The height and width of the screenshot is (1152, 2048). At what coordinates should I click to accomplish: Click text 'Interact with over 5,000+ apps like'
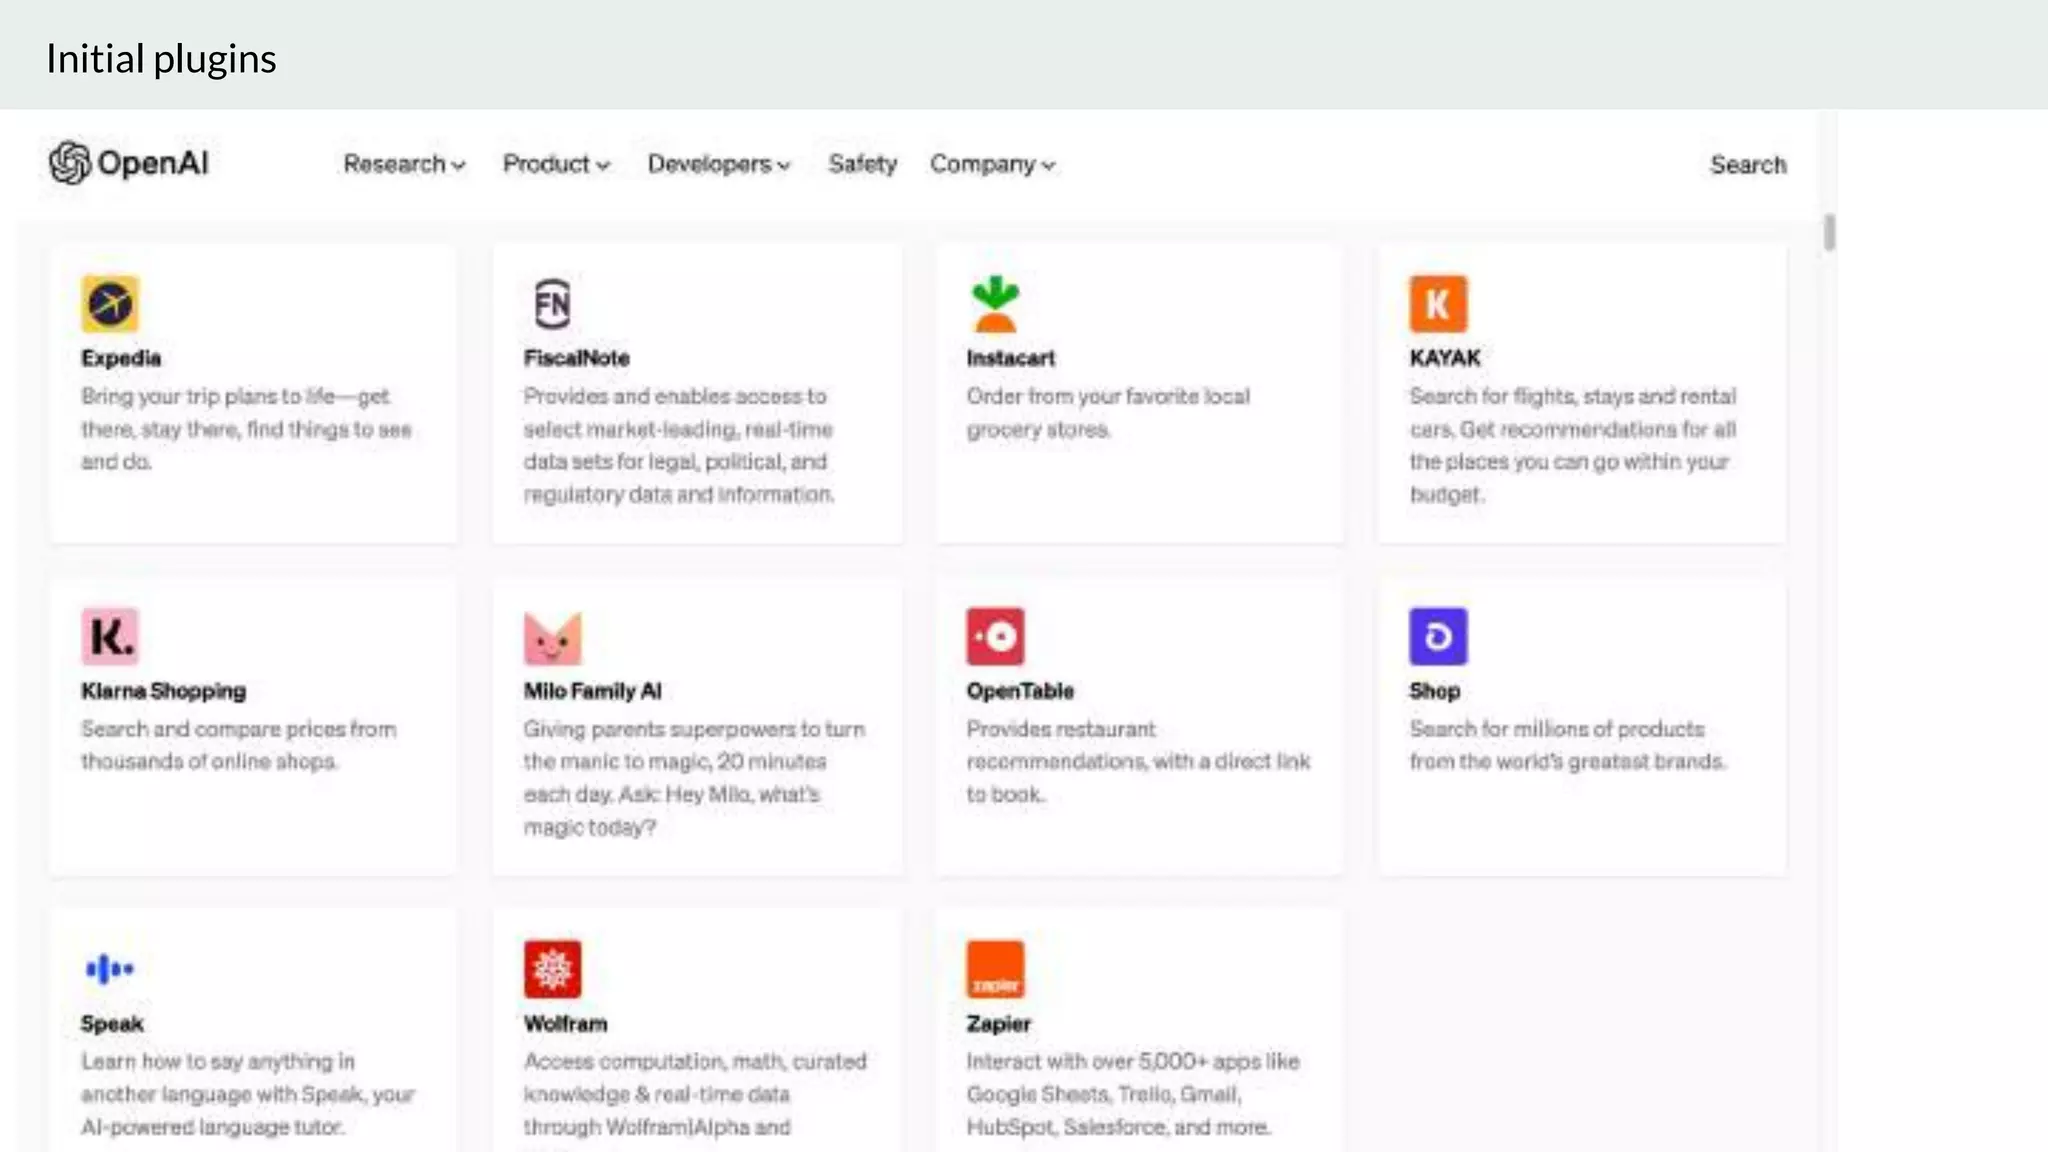point(1133,1061)
